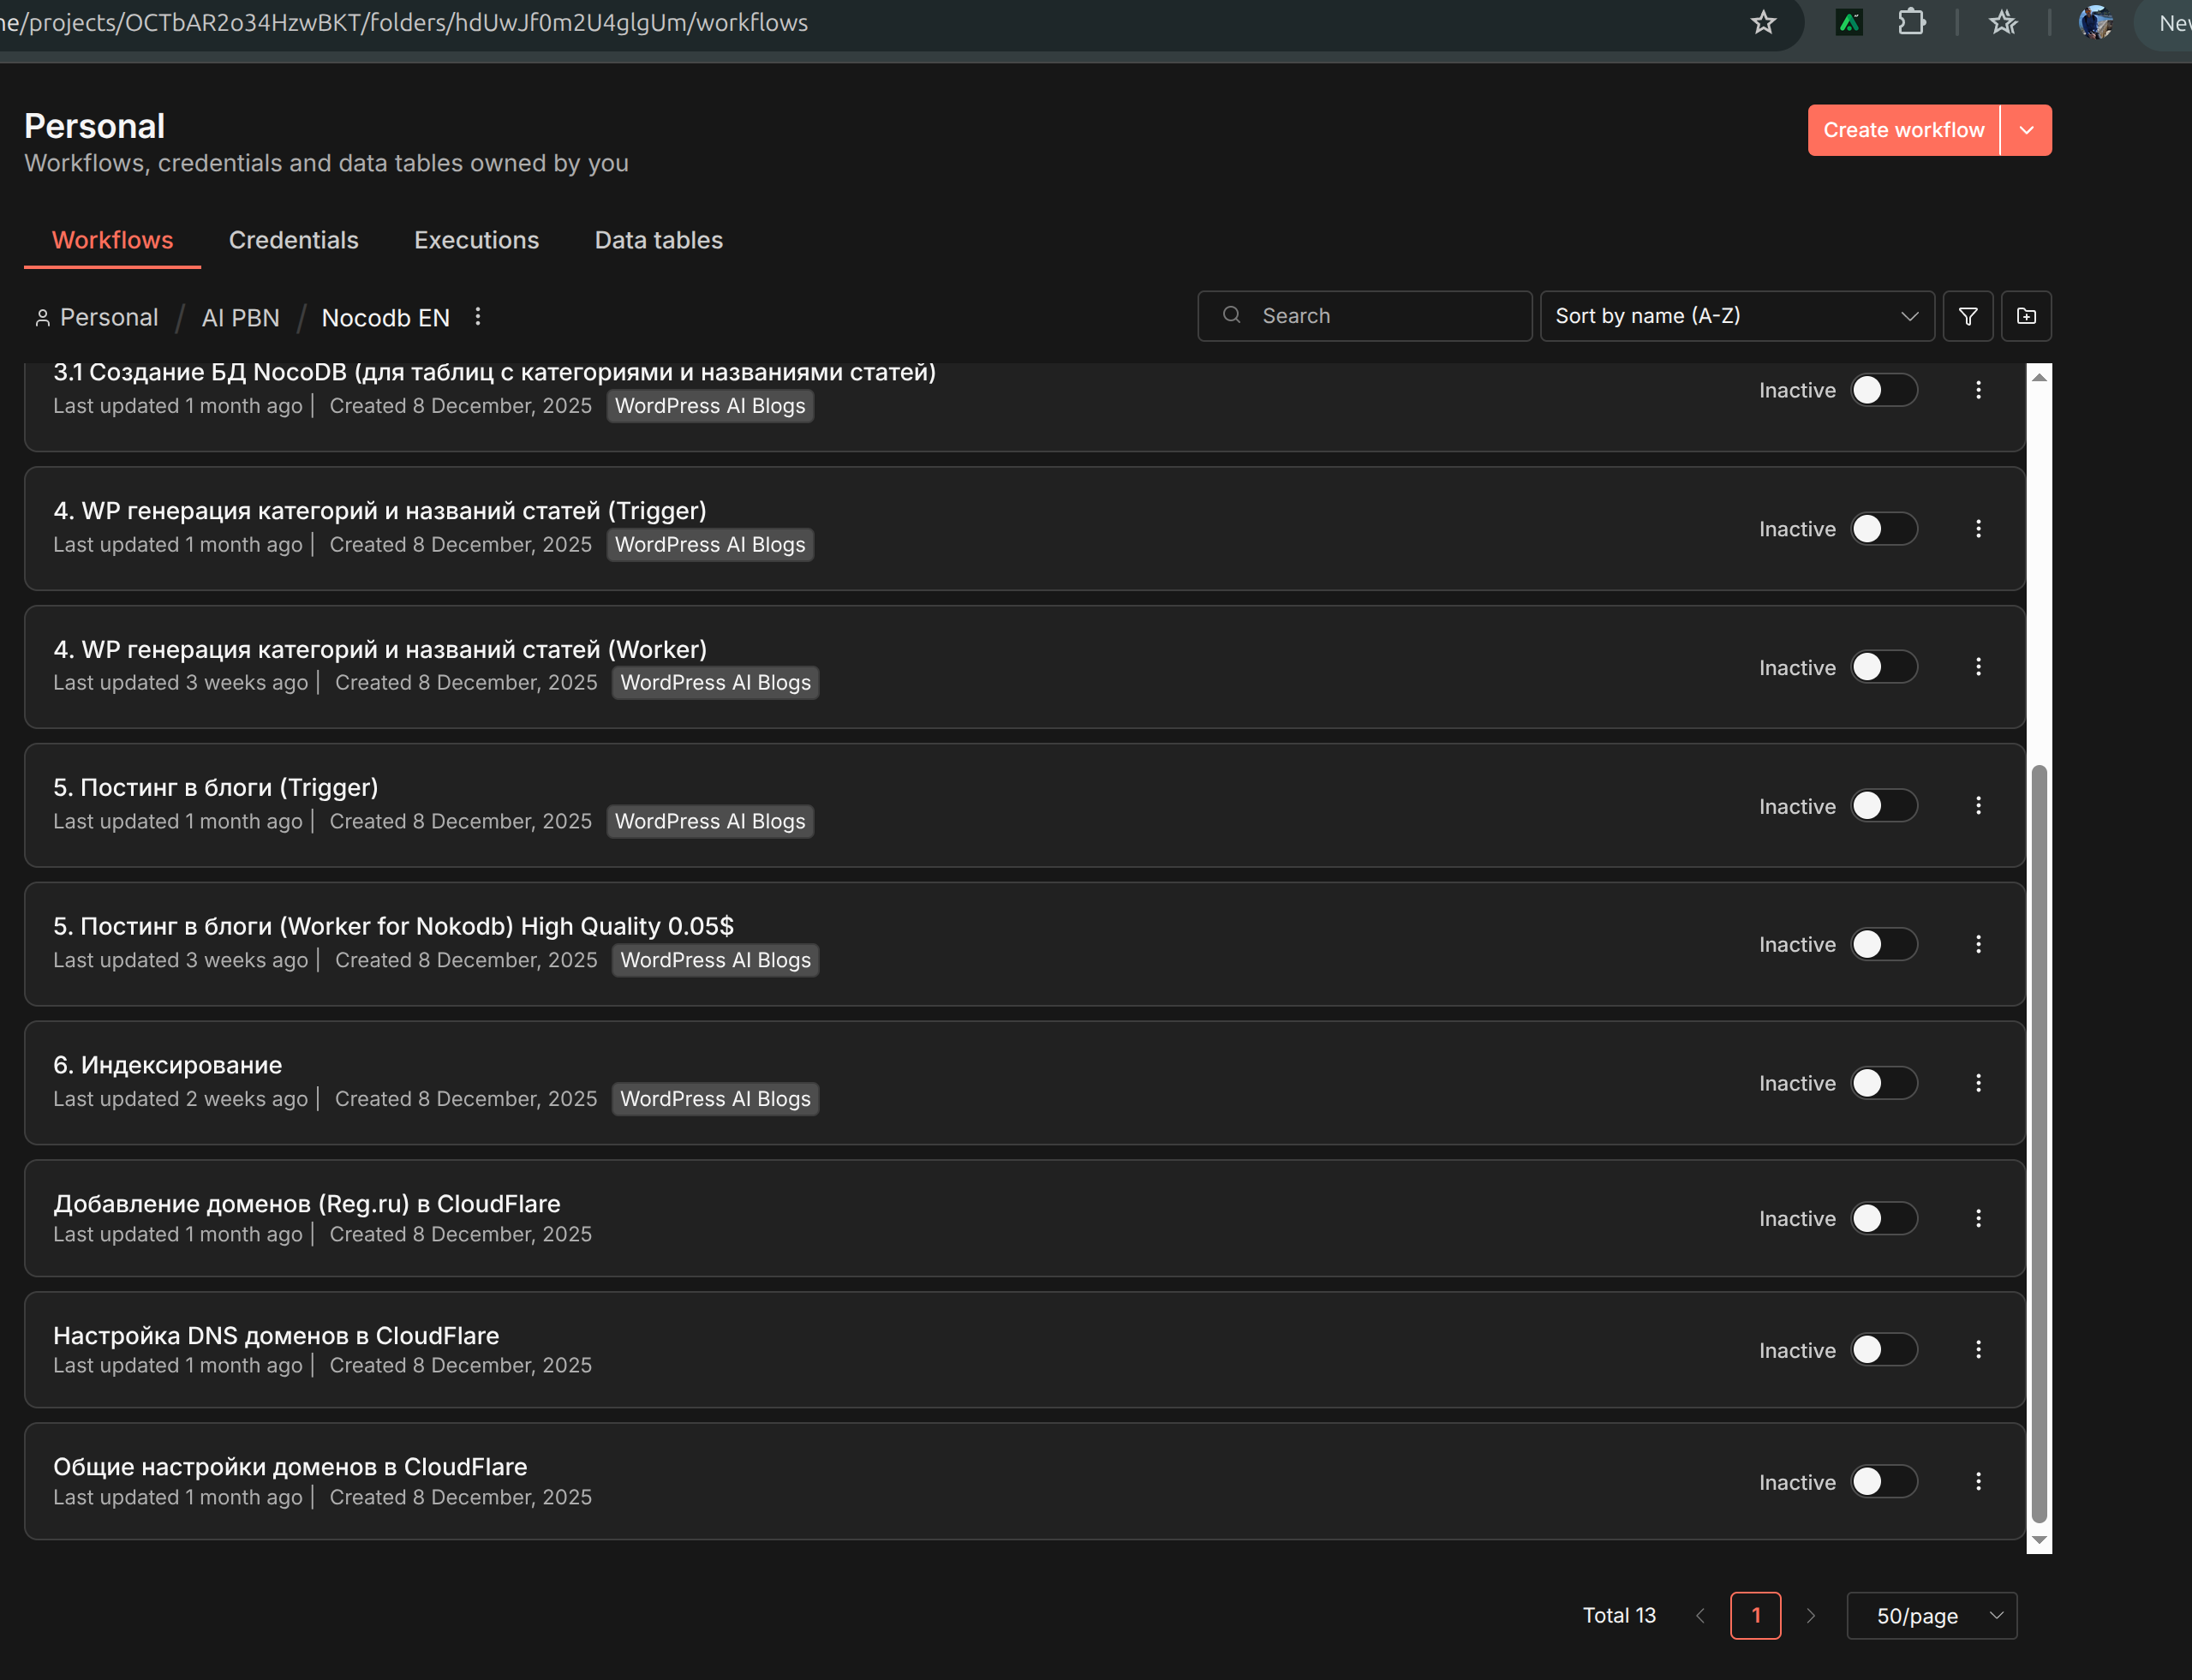Activate the 4. WP генерация (Trigger) workflow toggle

(x=1883, y=529)
